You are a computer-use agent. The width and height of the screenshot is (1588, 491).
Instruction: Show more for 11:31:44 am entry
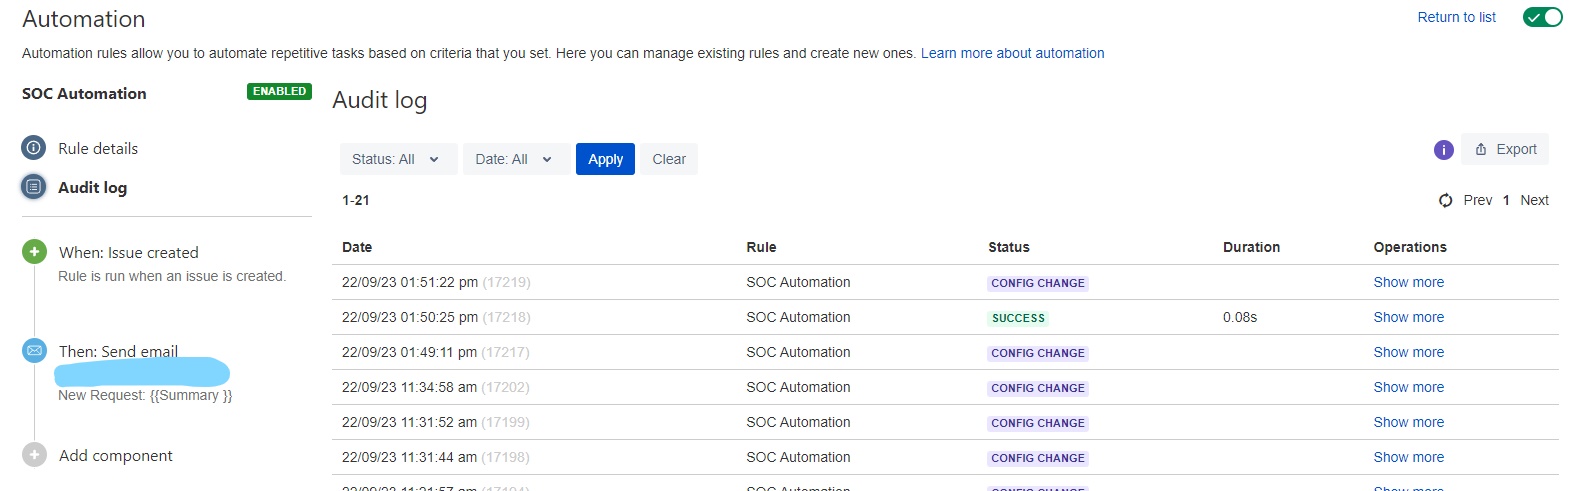point(1408,457)
